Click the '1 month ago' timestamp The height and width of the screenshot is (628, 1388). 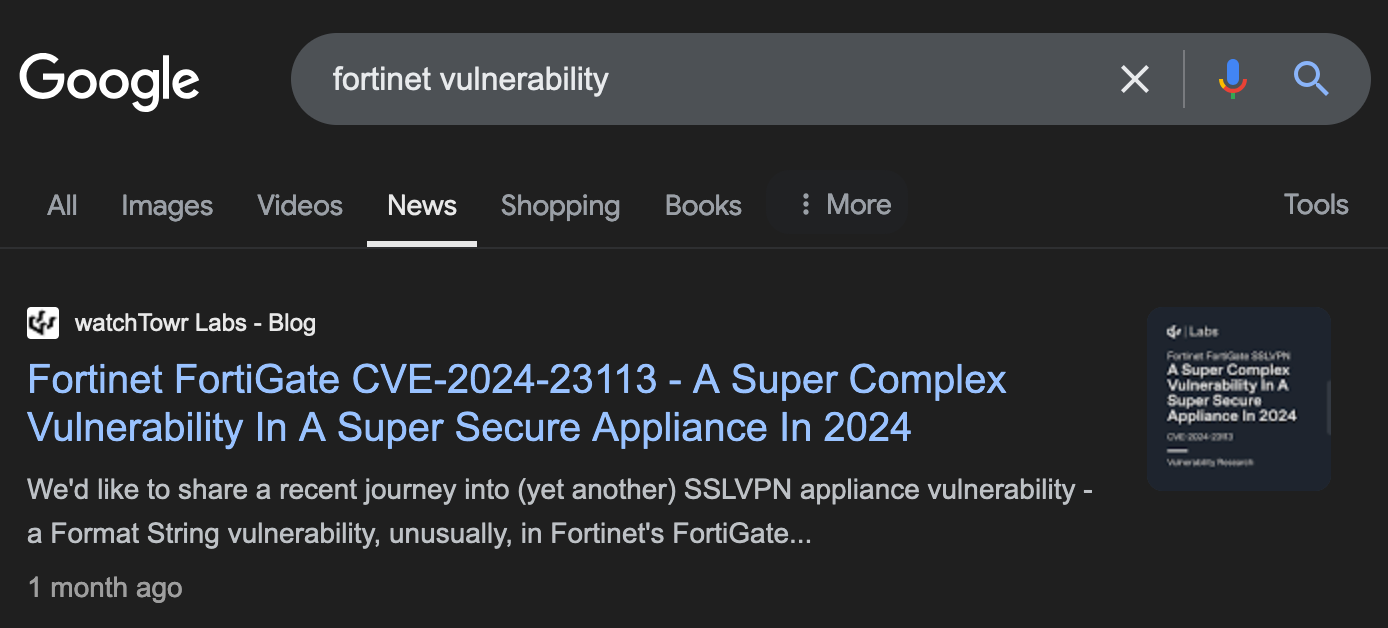[x=105, y=587]
